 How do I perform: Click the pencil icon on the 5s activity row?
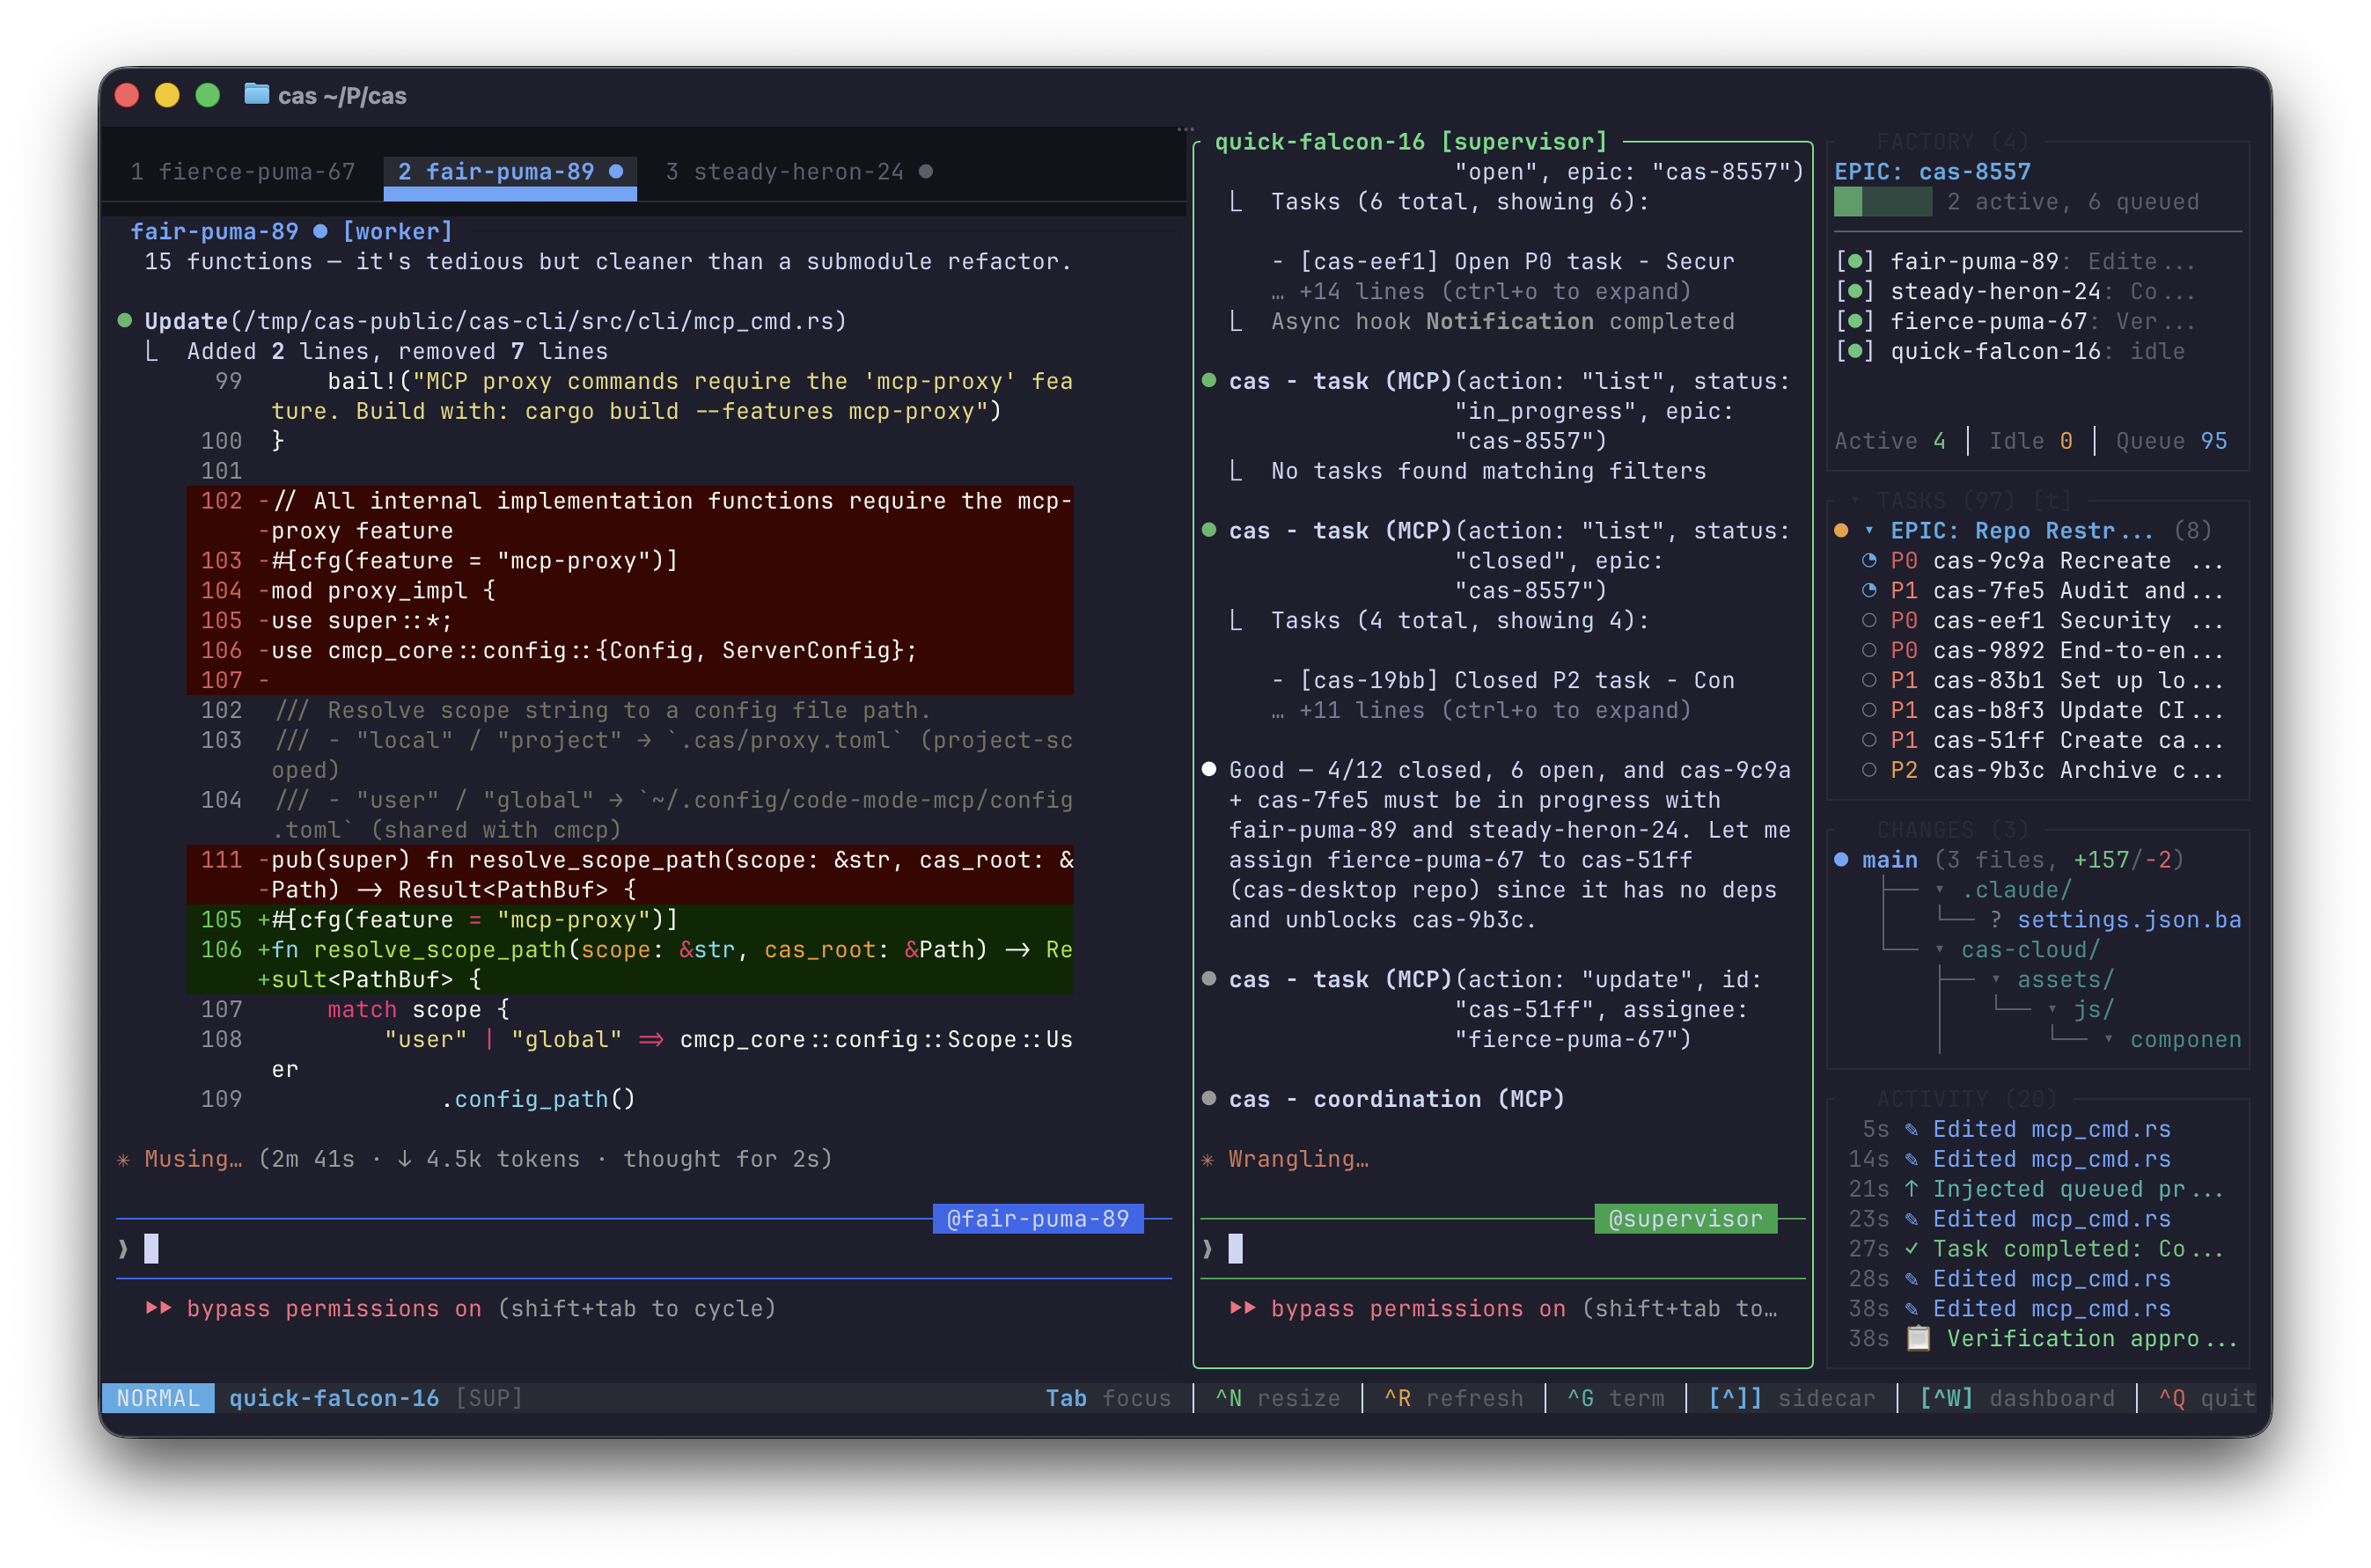click(1911, 1129)
